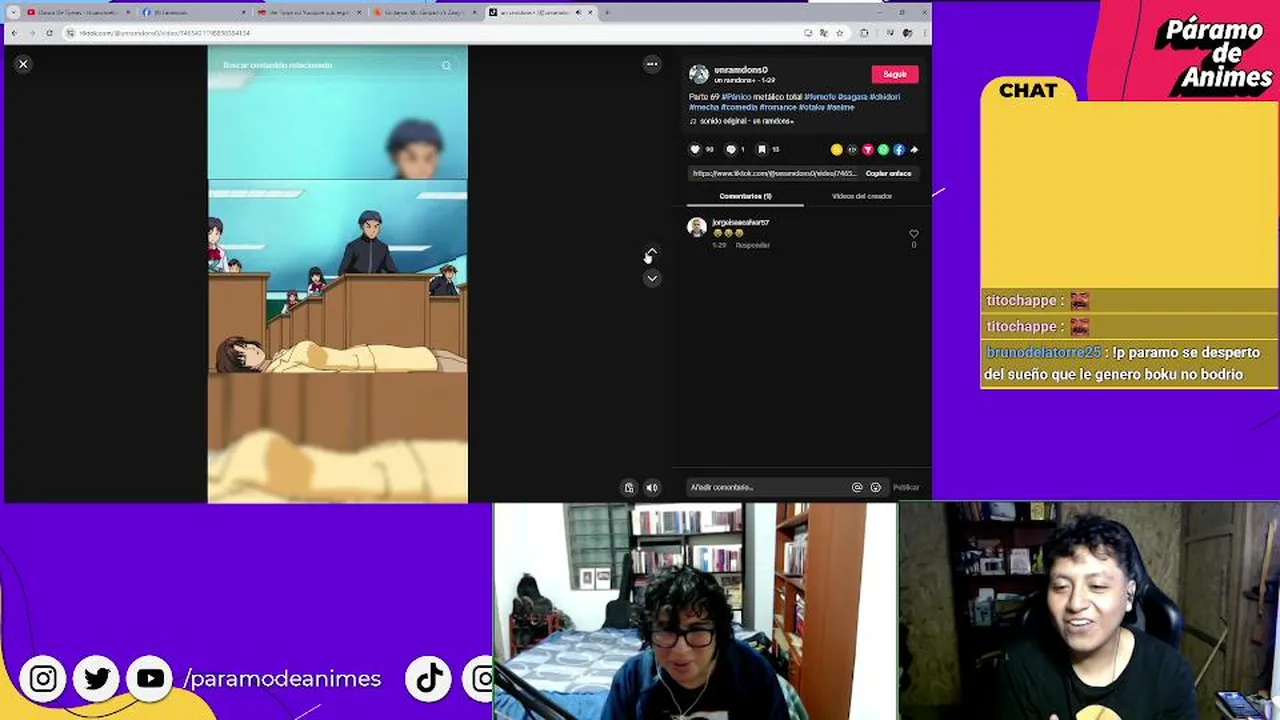1280x720 pixels.
Task: Click the search magnifier icon above video
Action: tap(446, 65)
